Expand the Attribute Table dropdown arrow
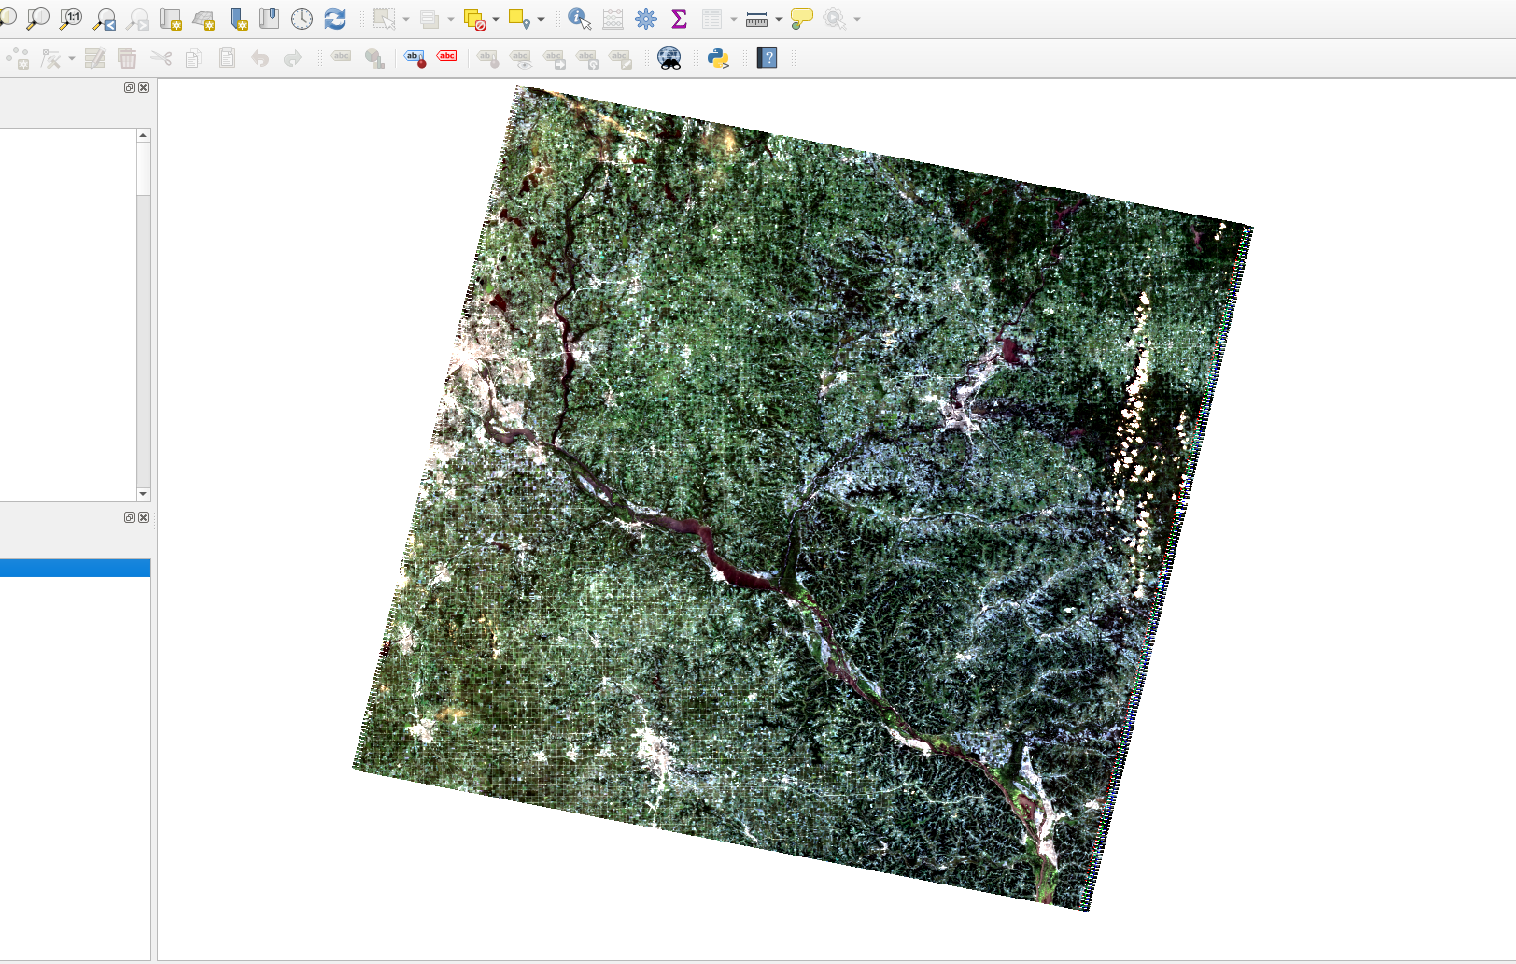Viewport: 1516px width, 964px height. click(x=734, y=19)
